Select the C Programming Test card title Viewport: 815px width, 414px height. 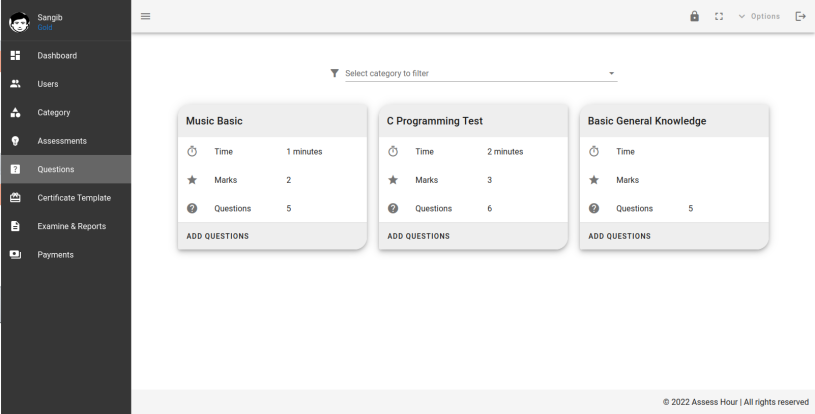pos(435,121)
